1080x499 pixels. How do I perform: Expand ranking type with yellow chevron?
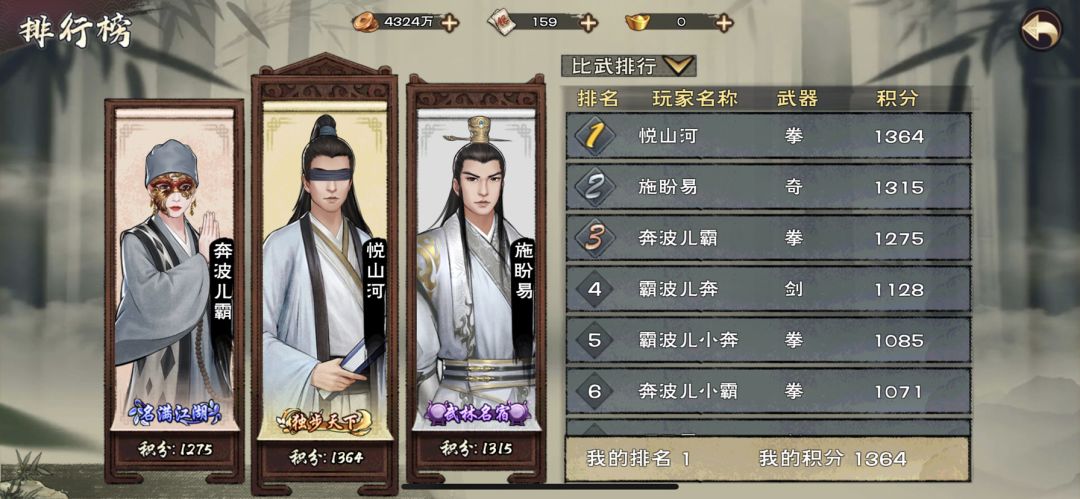click(x=678, y=66)
